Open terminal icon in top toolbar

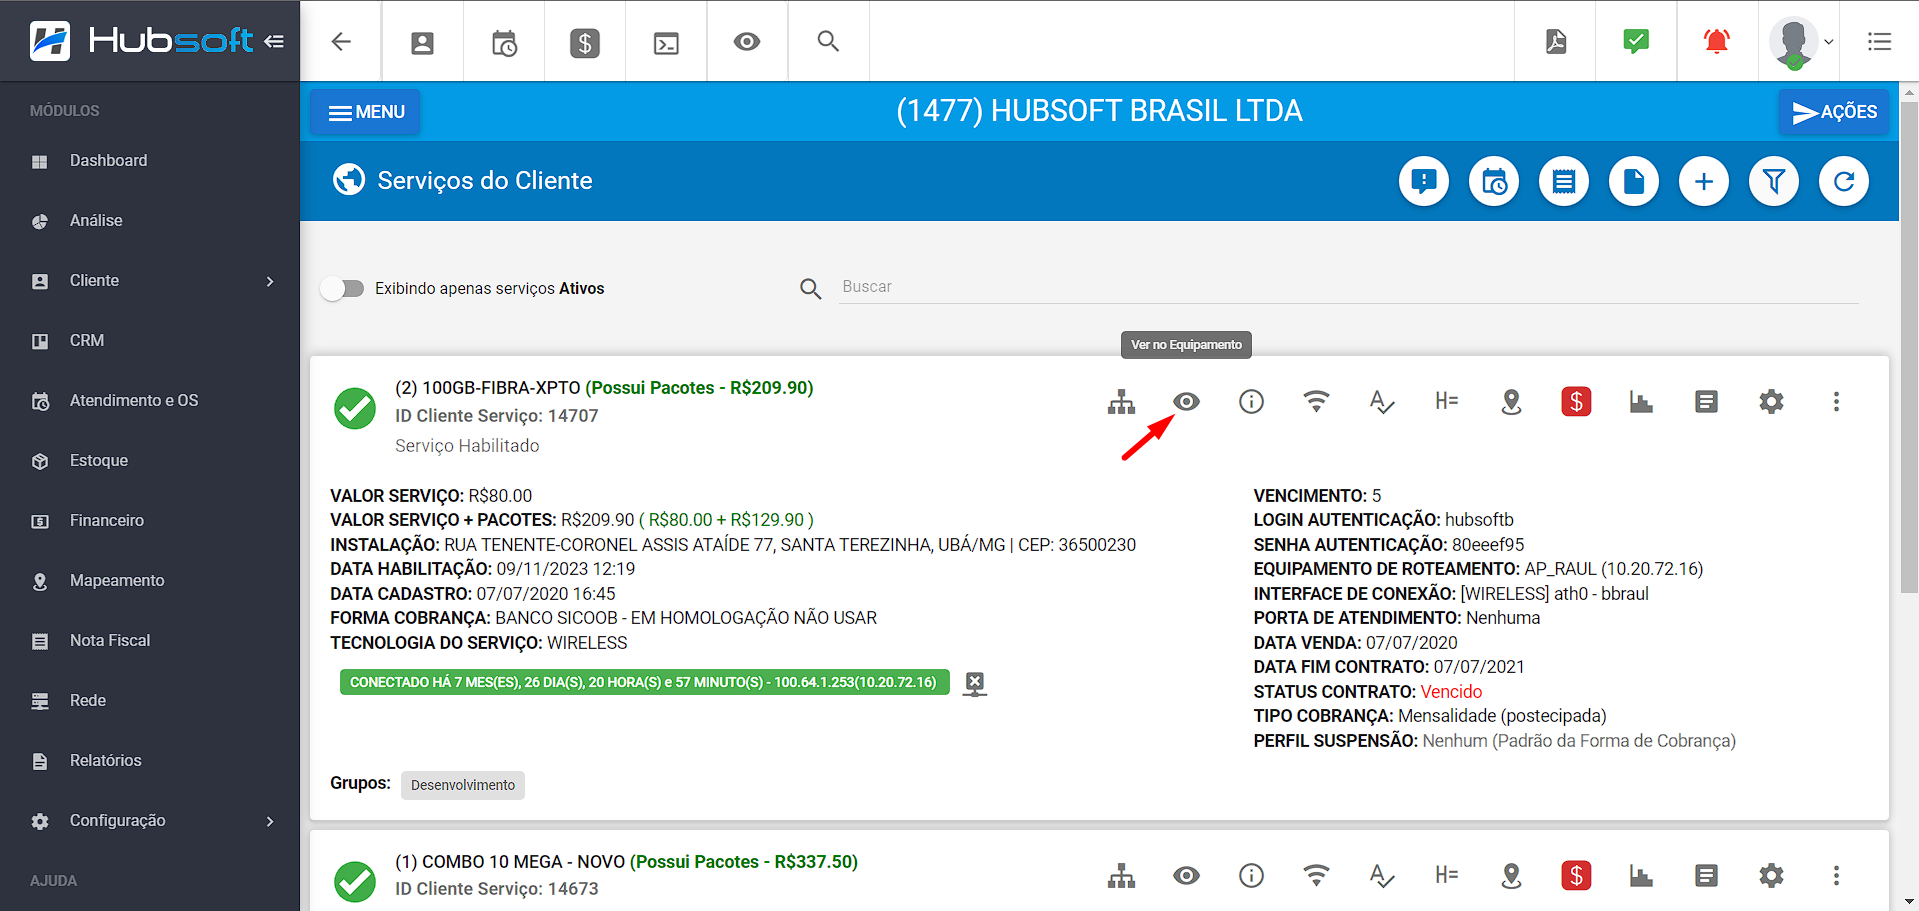tap(666, 43)
